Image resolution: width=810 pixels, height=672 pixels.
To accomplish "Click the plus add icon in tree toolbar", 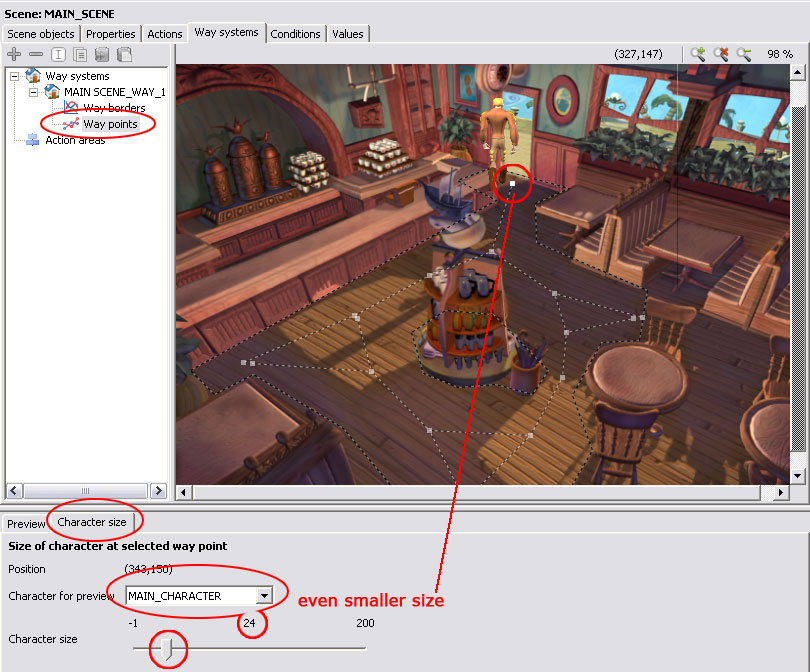I will (x=14, y=54).
